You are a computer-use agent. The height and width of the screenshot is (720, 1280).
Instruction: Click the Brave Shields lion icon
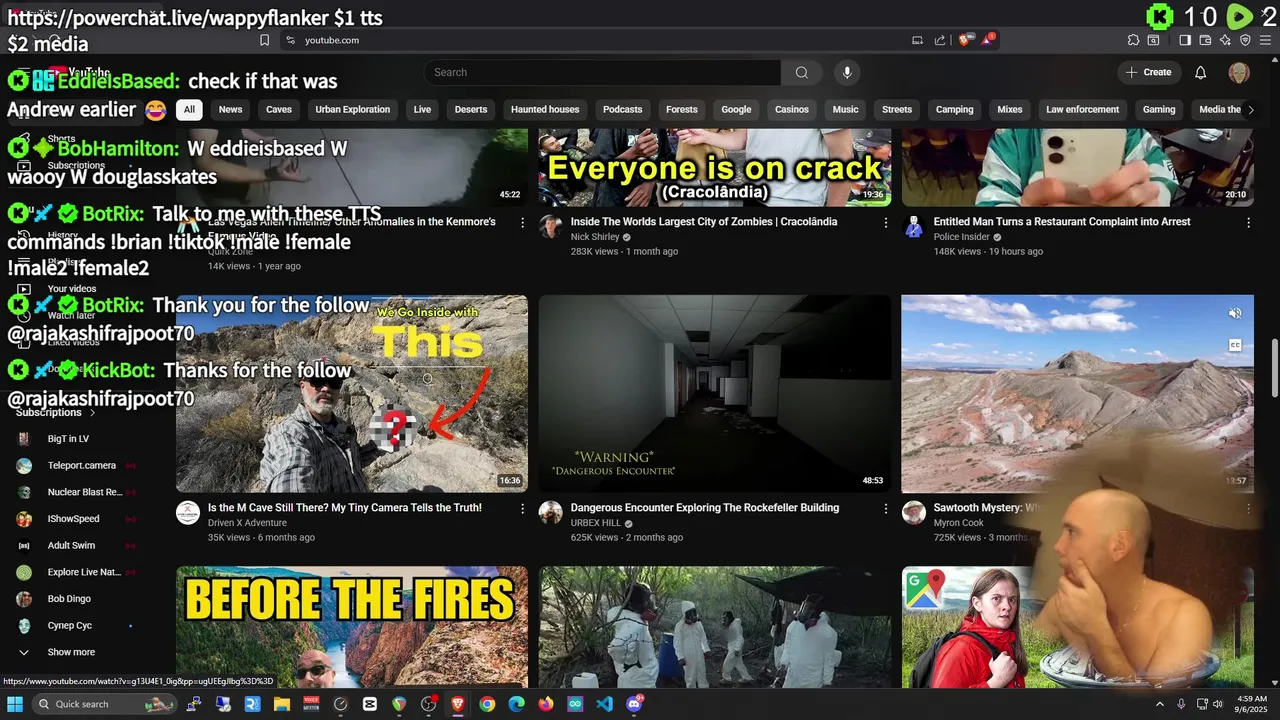[964, 40]
